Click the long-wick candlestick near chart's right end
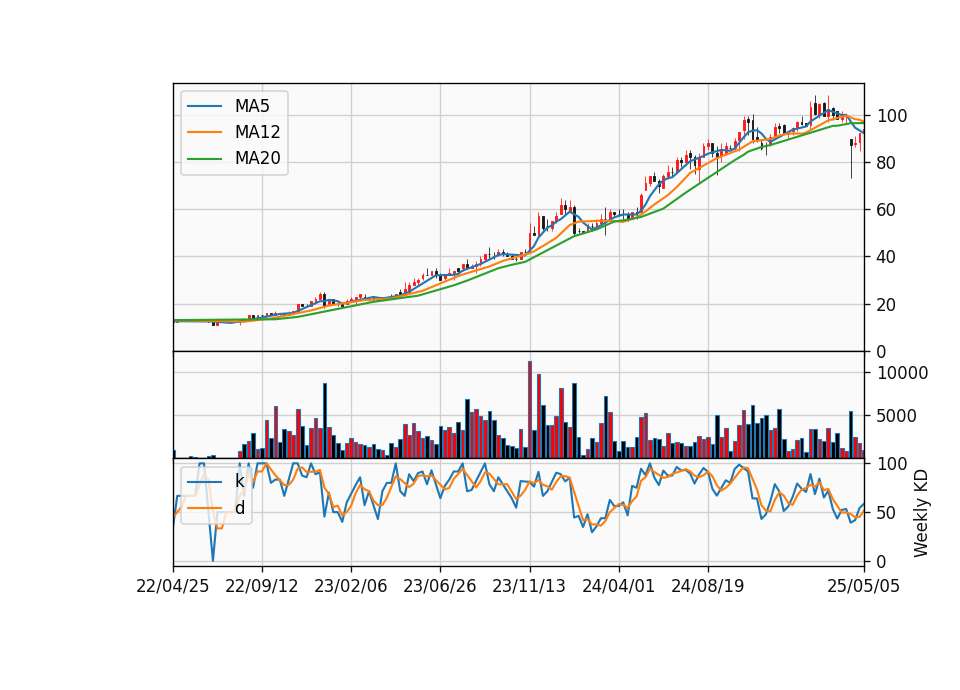Screen dimensions: 960x690 tap(851, 158)
